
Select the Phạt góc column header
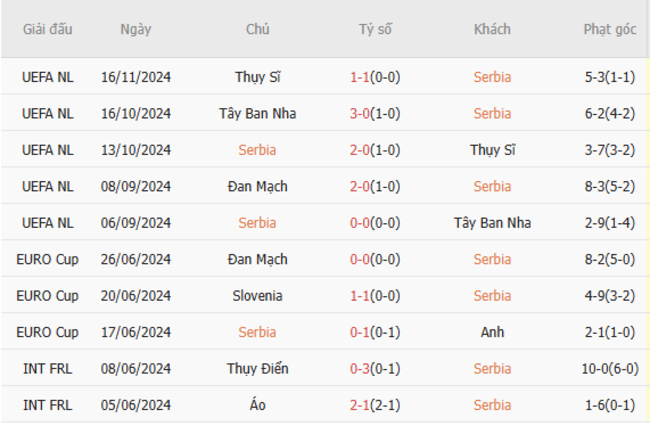coord(610,29)
